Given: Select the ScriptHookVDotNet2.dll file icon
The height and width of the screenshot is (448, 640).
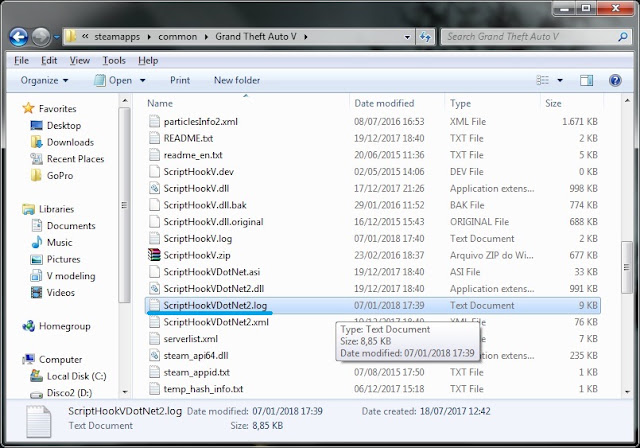Looking at the screenshot, I should pos(154,288).
